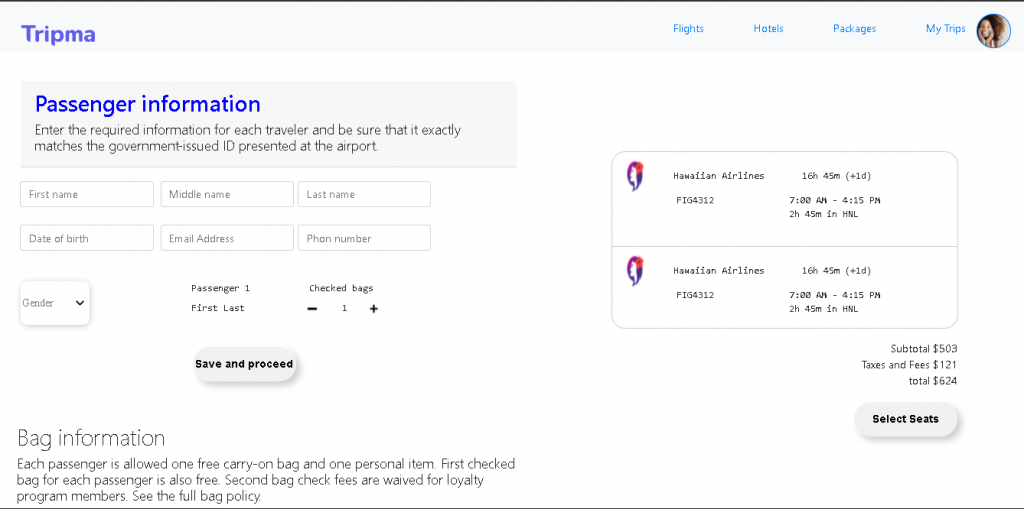Decrease checked bags with minus icon
This screenshot has height=509, width=1024.
pyautogui.click(x=312, y=309)
